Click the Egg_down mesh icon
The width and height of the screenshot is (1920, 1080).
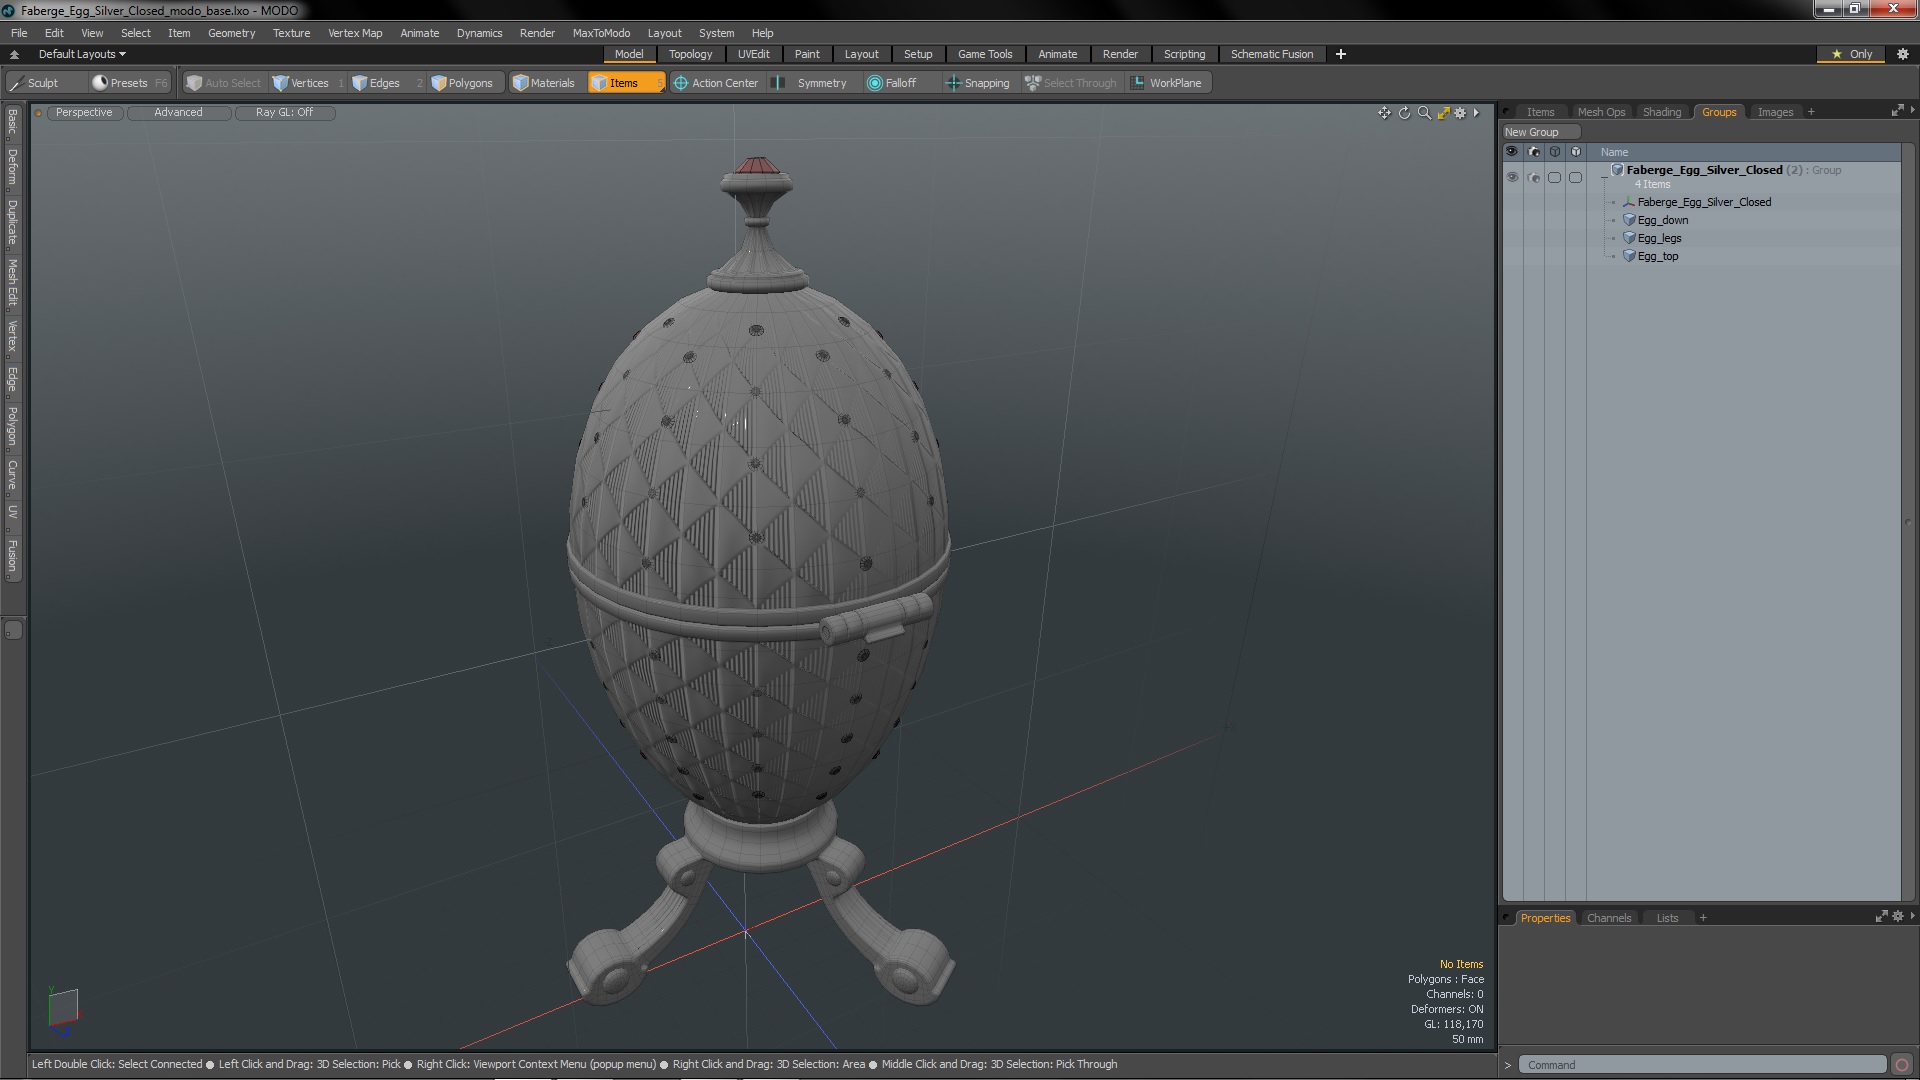click(1629, 220)
